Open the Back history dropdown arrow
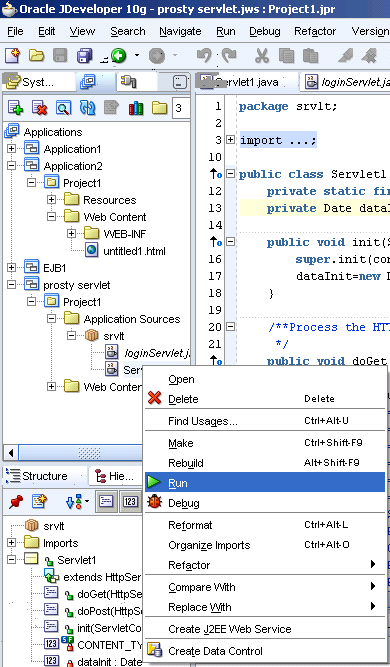The height and width of the screenshot is (667, 390). point(137,55)
